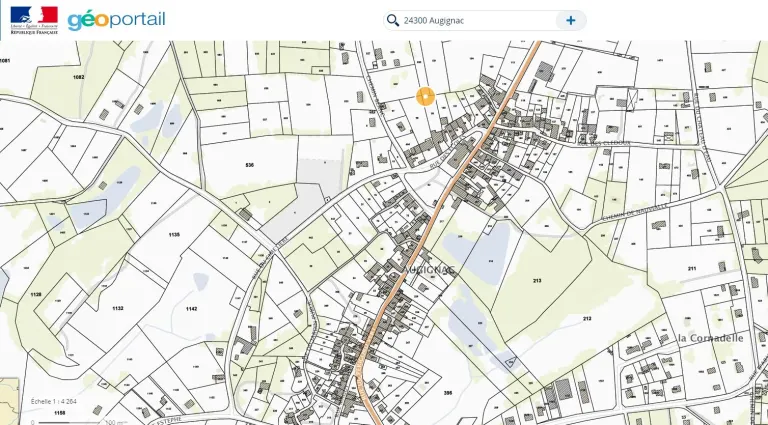Select cadastral parcel 1158
This screenshot has width=768, height=425.
60,413
